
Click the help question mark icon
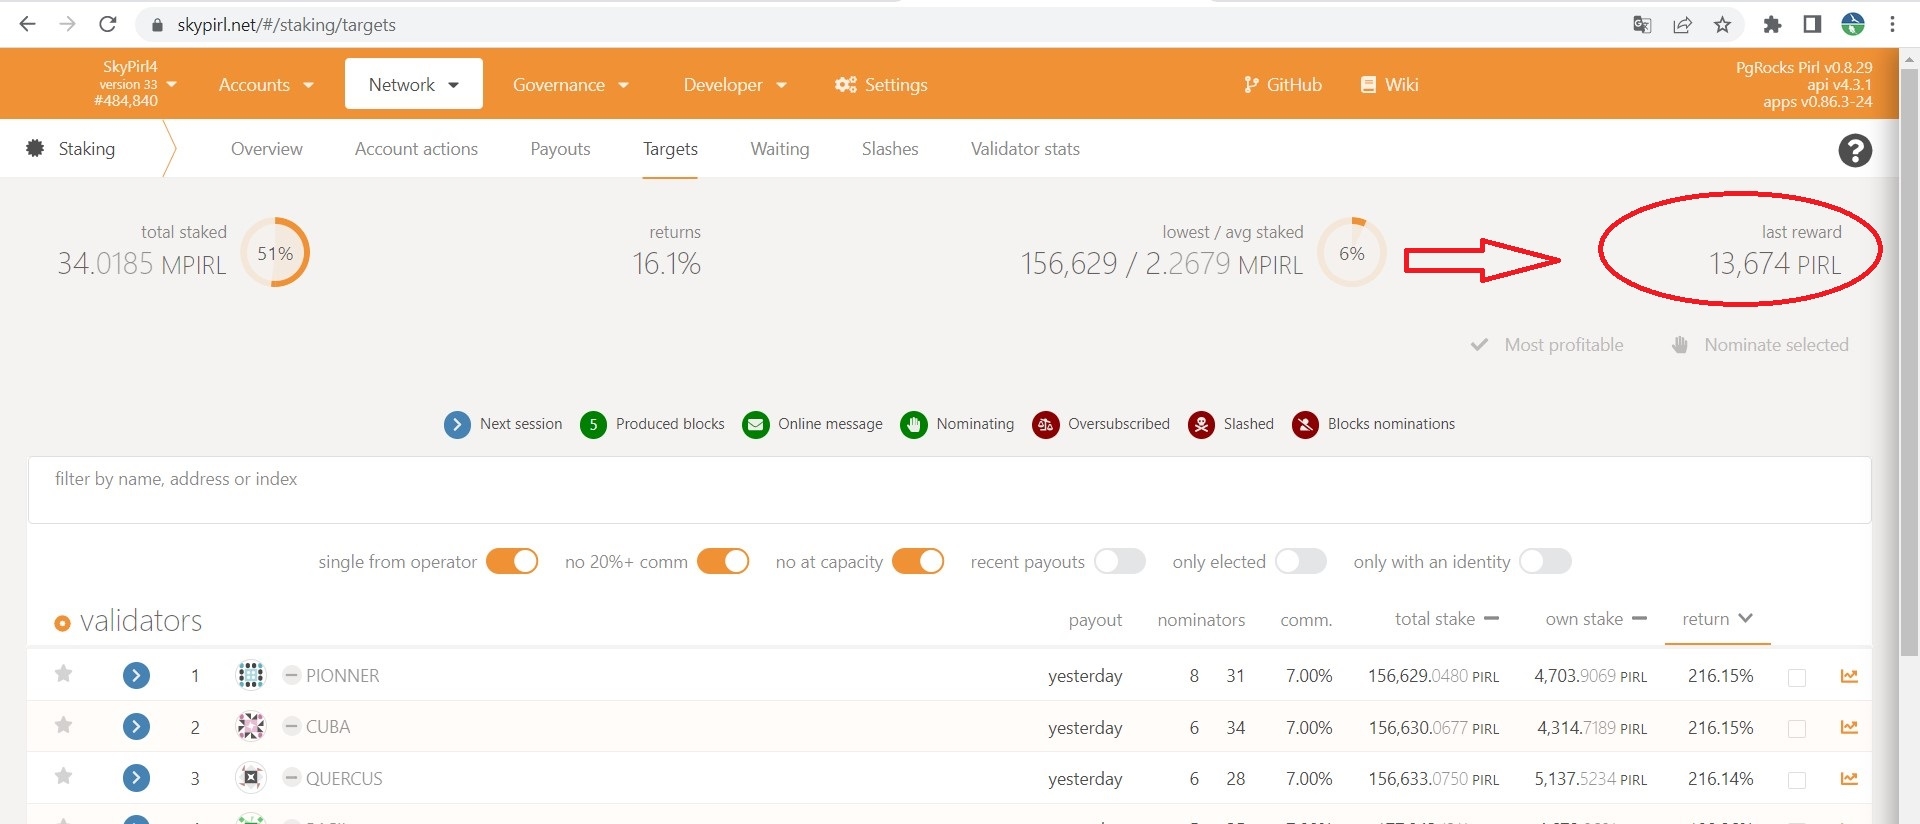click(x=1854, y=151)
